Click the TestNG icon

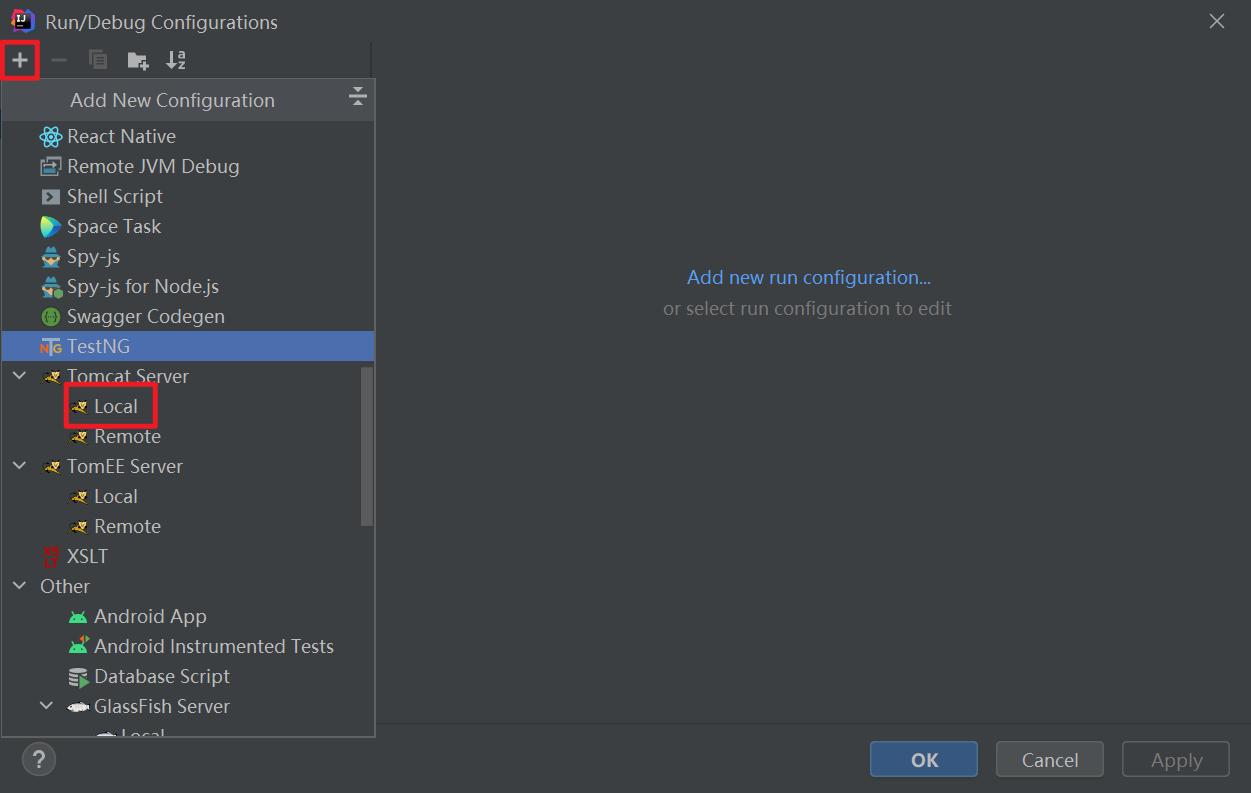[x=51, y=347]
